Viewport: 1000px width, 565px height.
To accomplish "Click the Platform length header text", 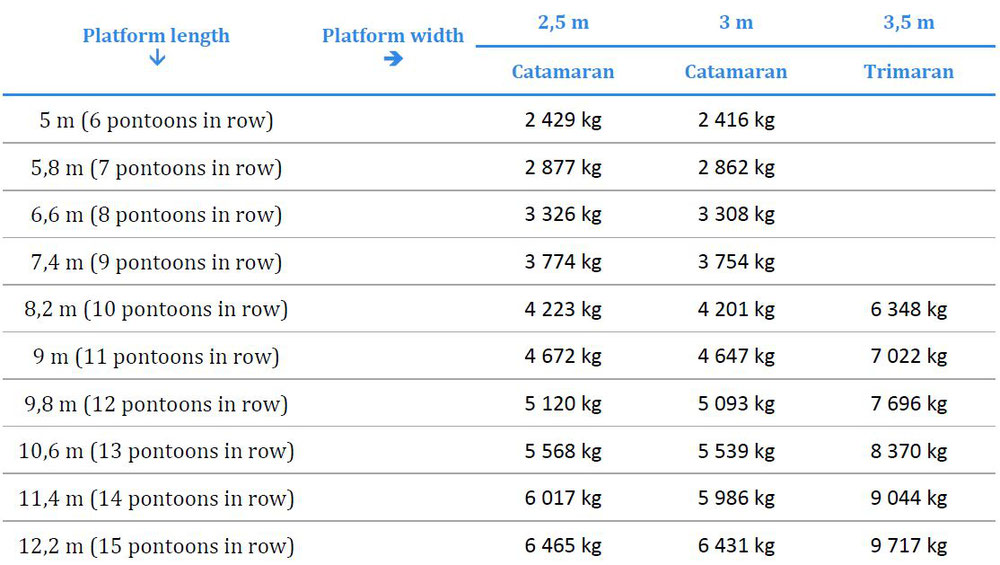I will 156,36.
